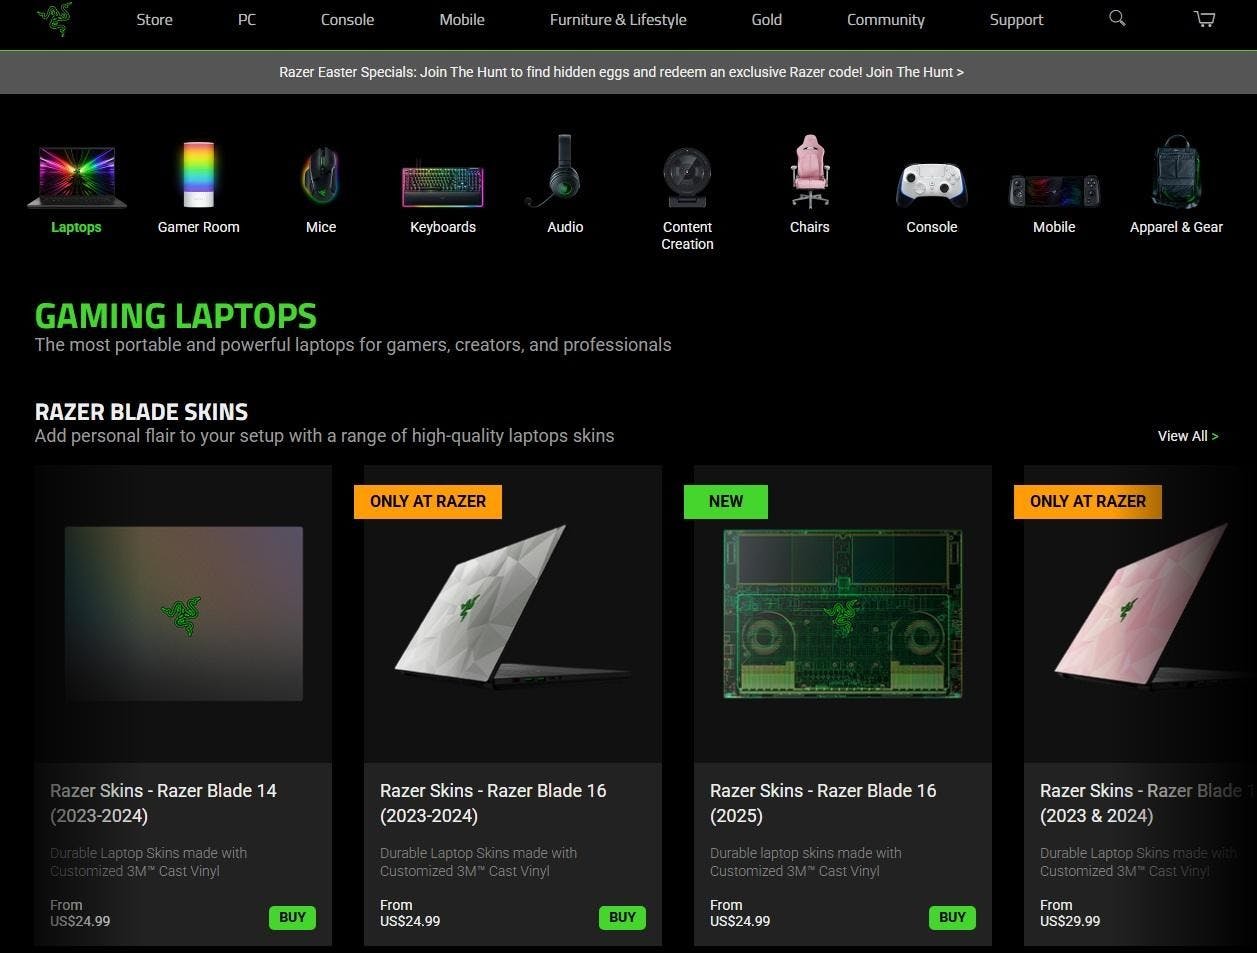Open the Community menu
1257x953 pixels.
click(886, 20)
